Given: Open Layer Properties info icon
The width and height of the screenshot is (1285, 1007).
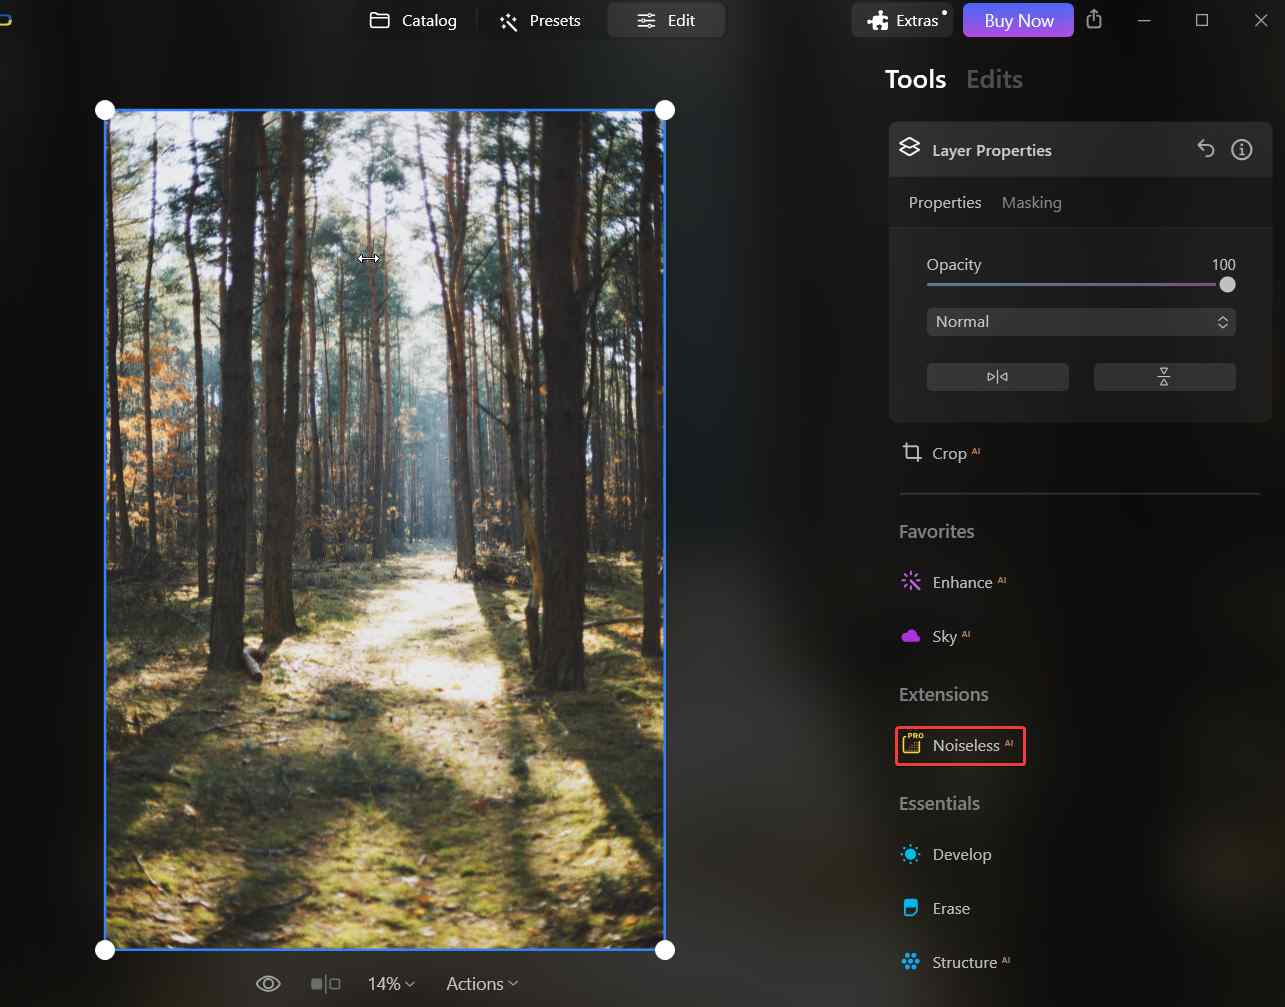Looking at the screenshot, I should pos(1242,149).
